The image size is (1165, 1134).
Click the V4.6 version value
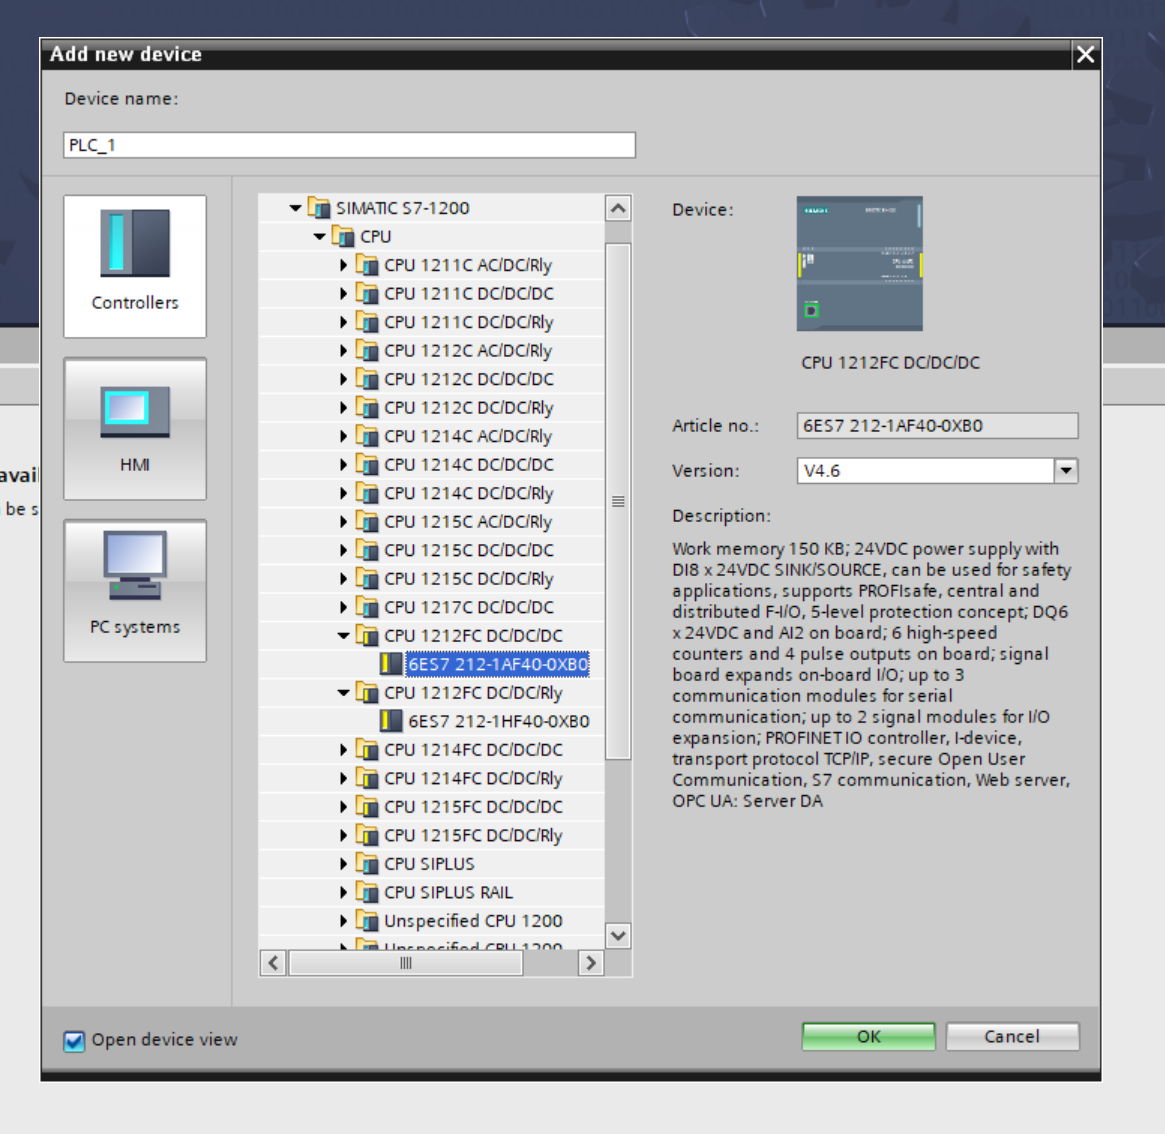(x=822, y=470)
